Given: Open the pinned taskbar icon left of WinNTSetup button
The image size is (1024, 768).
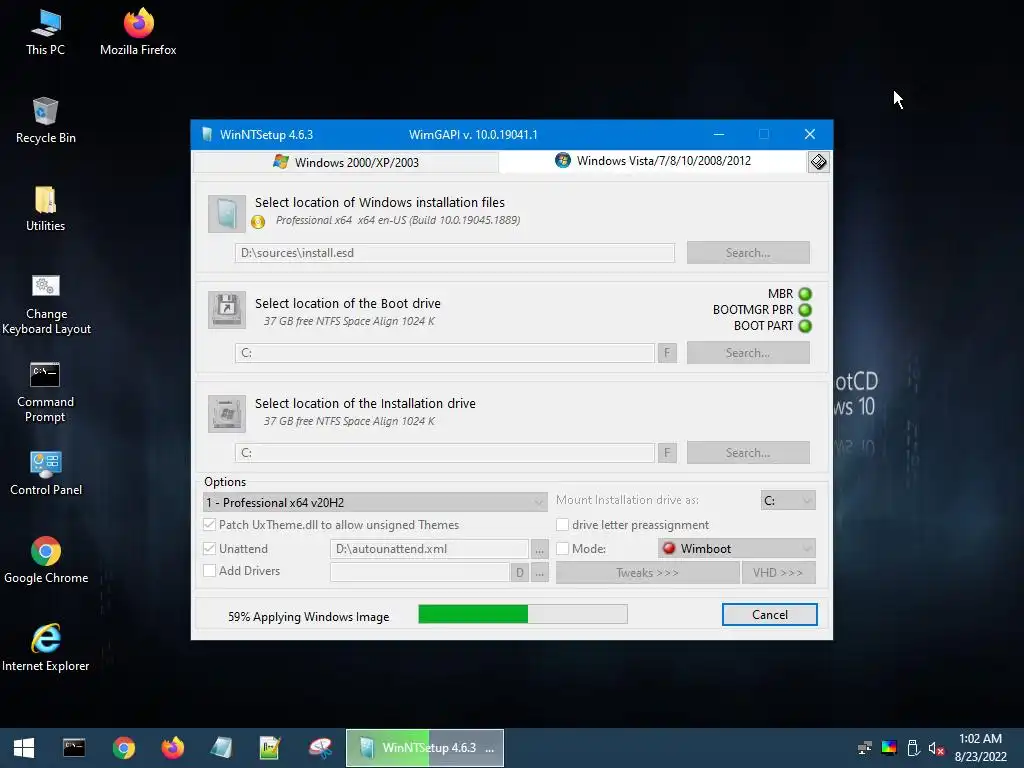Looking at the screenshot, I should coord(320,748).
